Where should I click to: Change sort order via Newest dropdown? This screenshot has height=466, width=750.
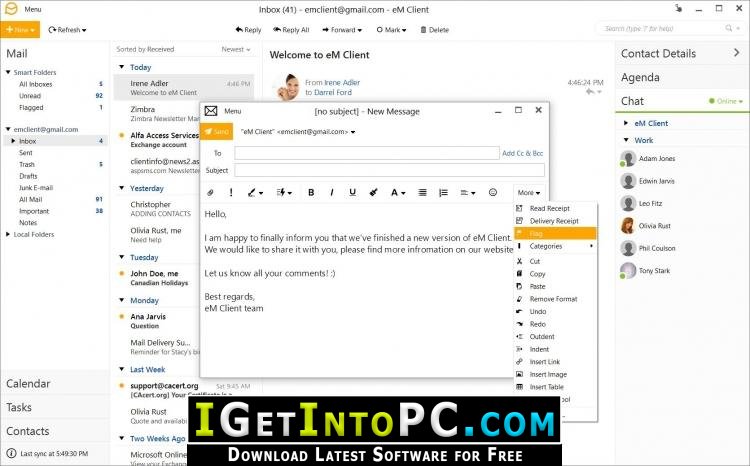click(236, 49)
